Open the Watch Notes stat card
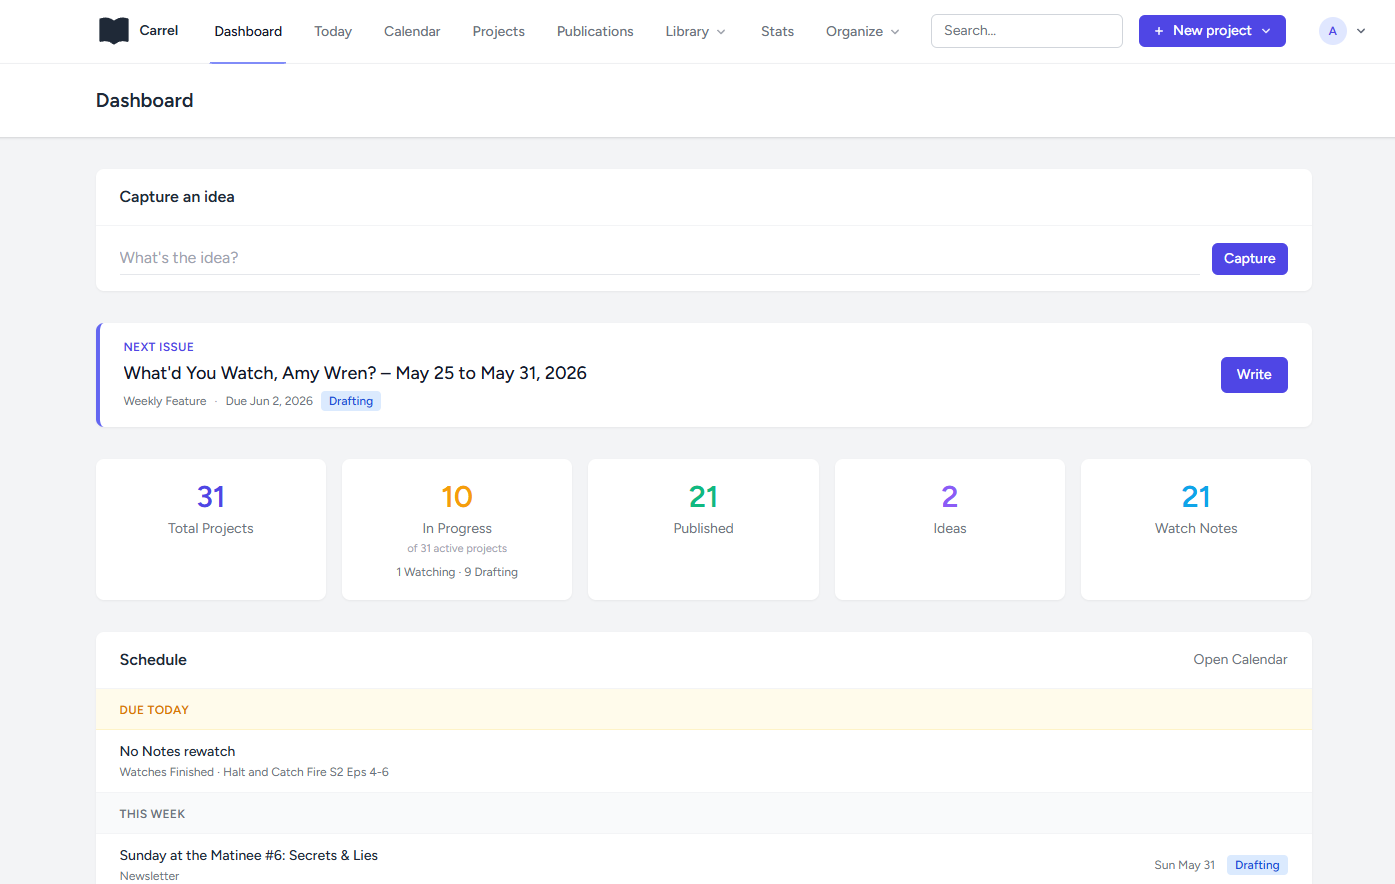This screenshot has height=884, width=1395. 1196,529
